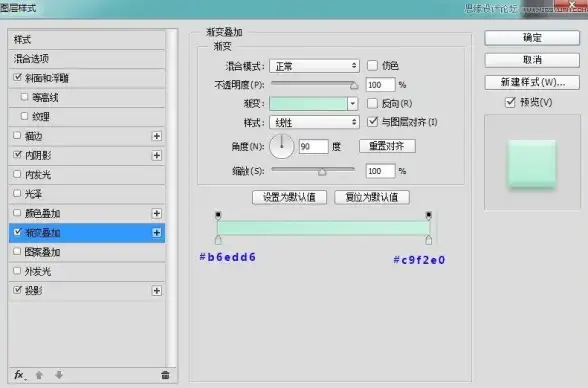Image resolution: width=588 pixels, height=388 pixels.
Task: Delete effect with trash icon
Action: coord(165,375)
